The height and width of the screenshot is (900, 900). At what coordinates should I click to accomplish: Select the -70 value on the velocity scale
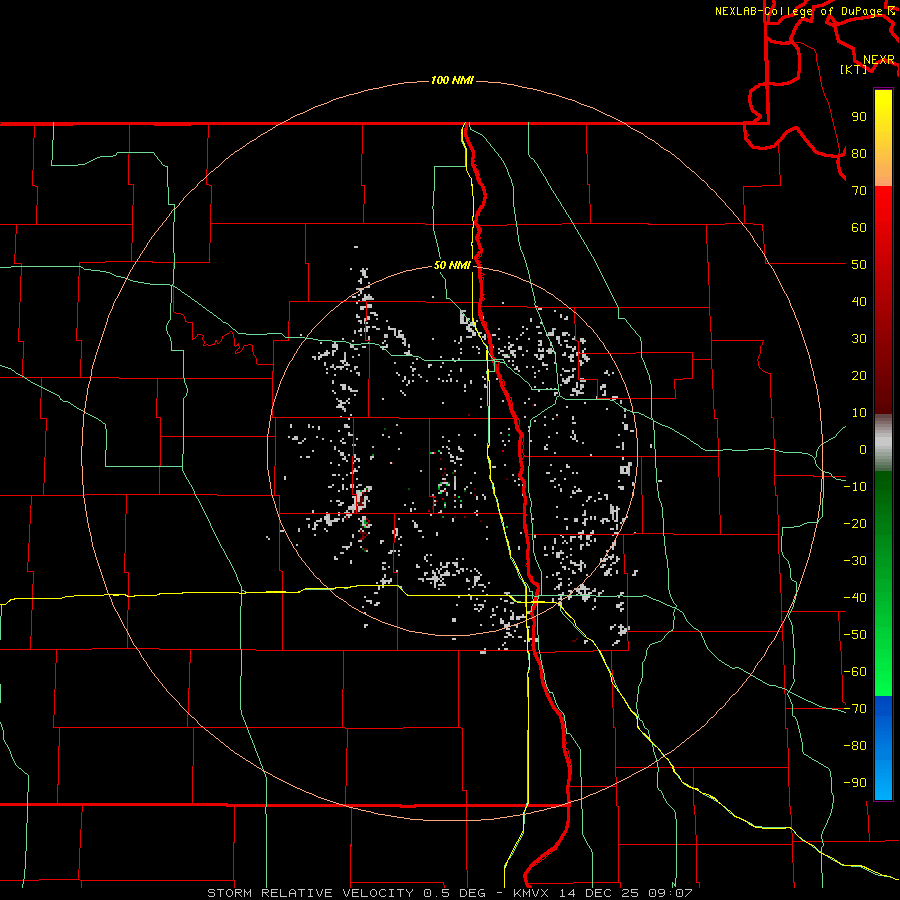coord(855,709)
